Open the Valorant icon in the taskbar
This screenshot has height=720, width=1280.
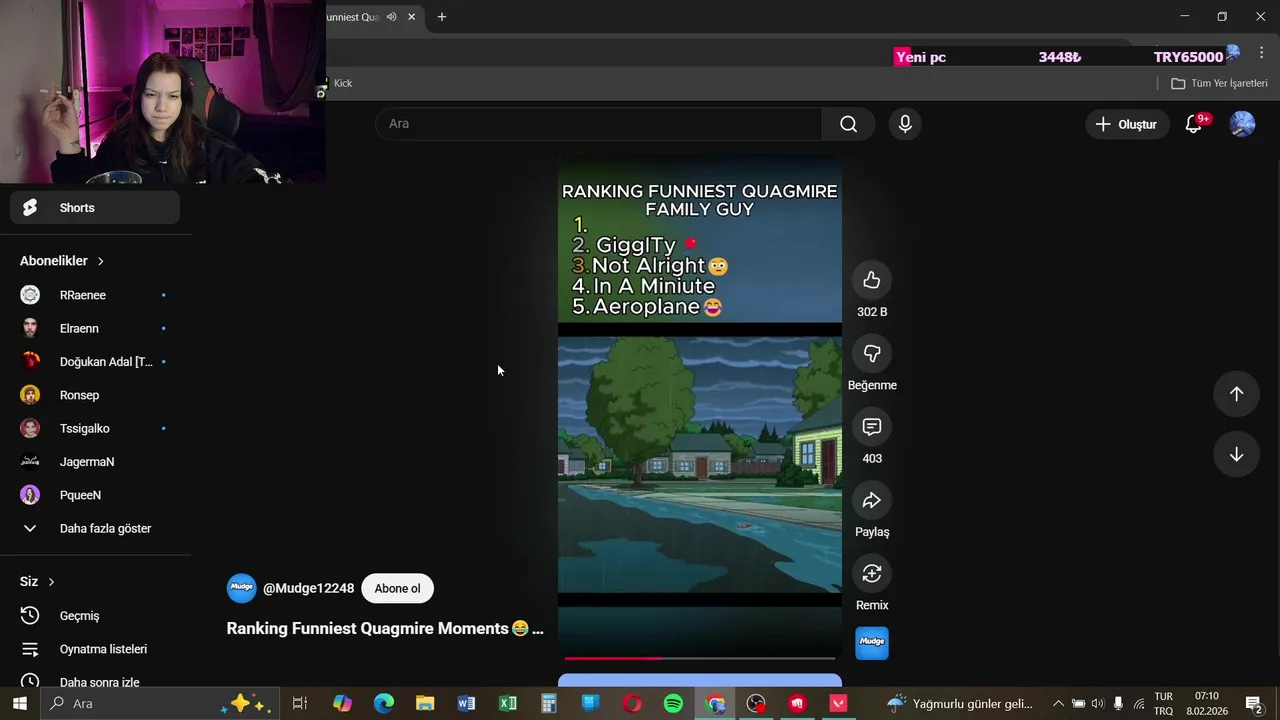838,703
